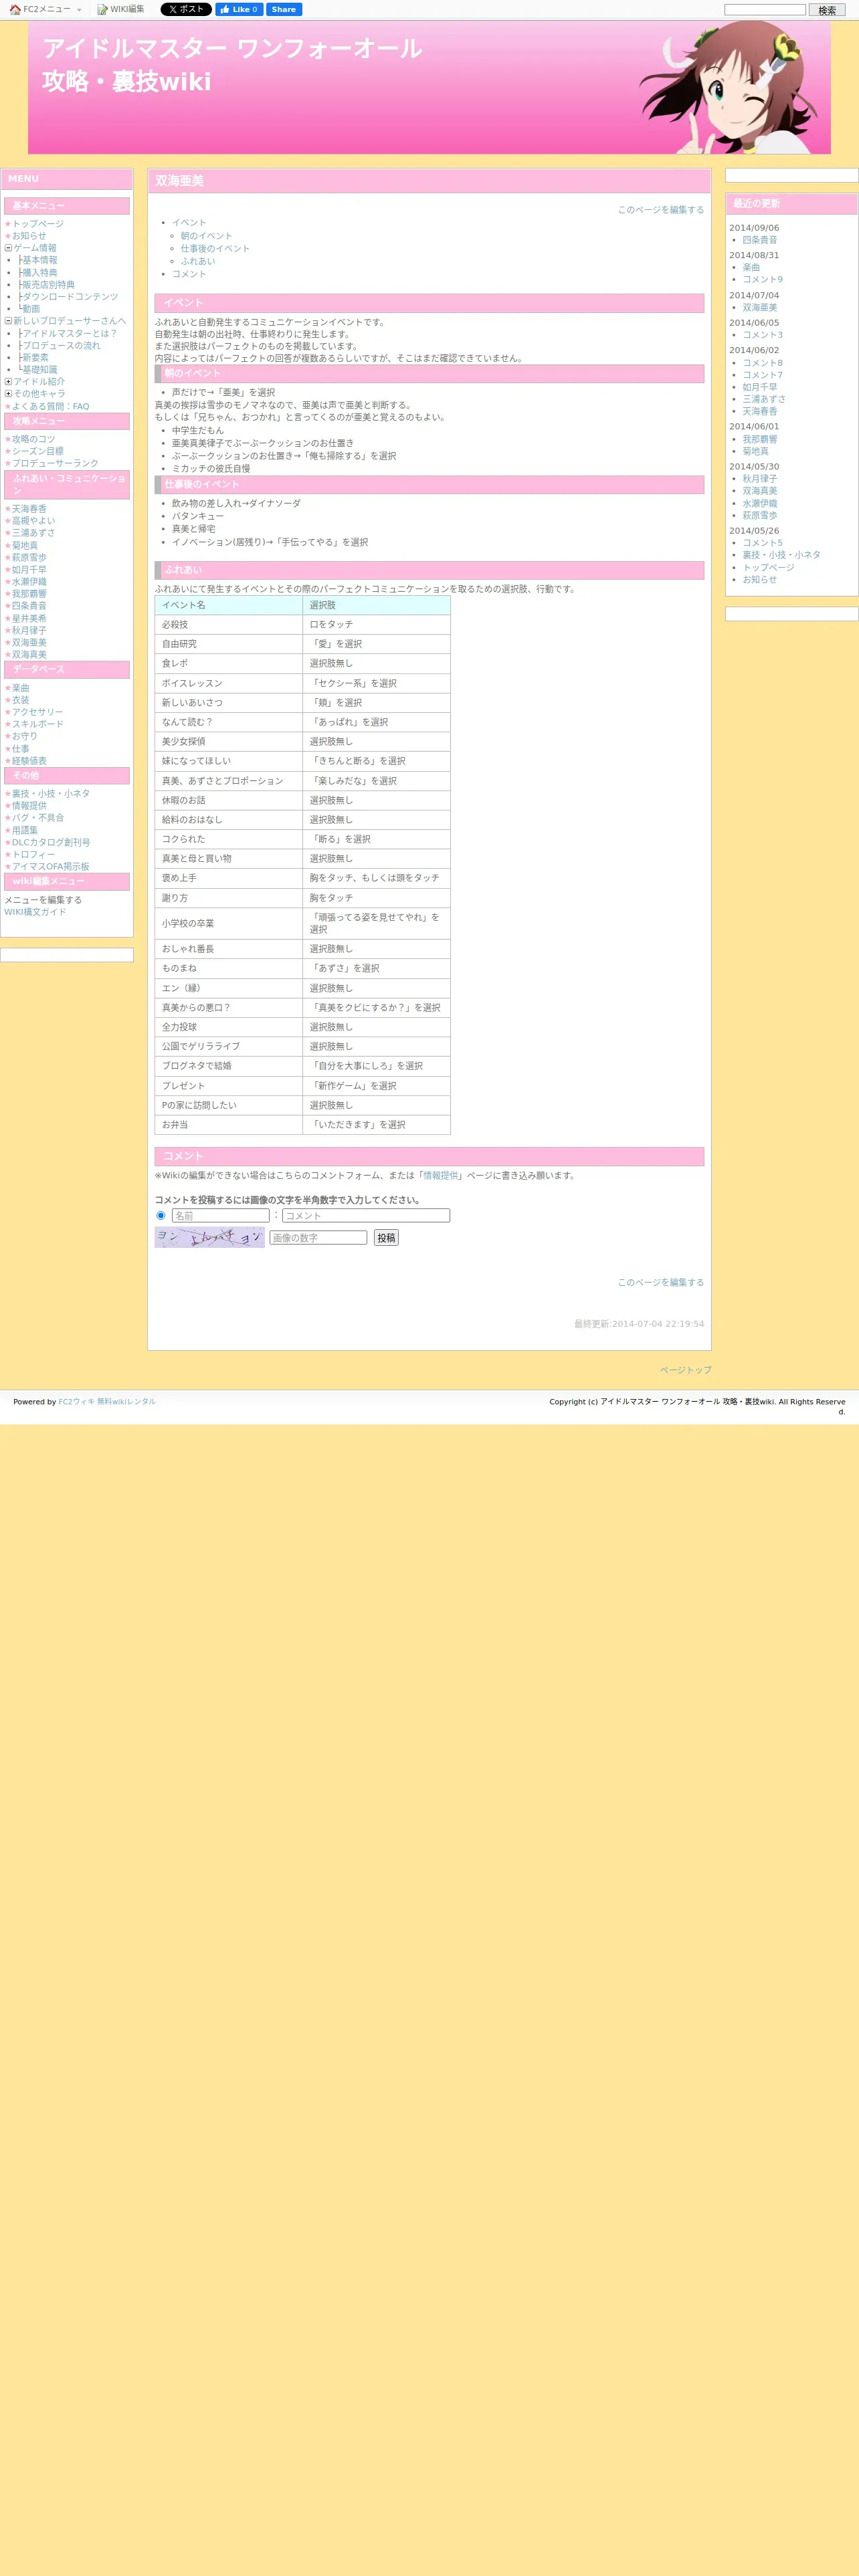Image resolution: width=859 pixels, height=2576 pixels.
Task: Open 天海春香 in the left menu
Action: point(29,509)
